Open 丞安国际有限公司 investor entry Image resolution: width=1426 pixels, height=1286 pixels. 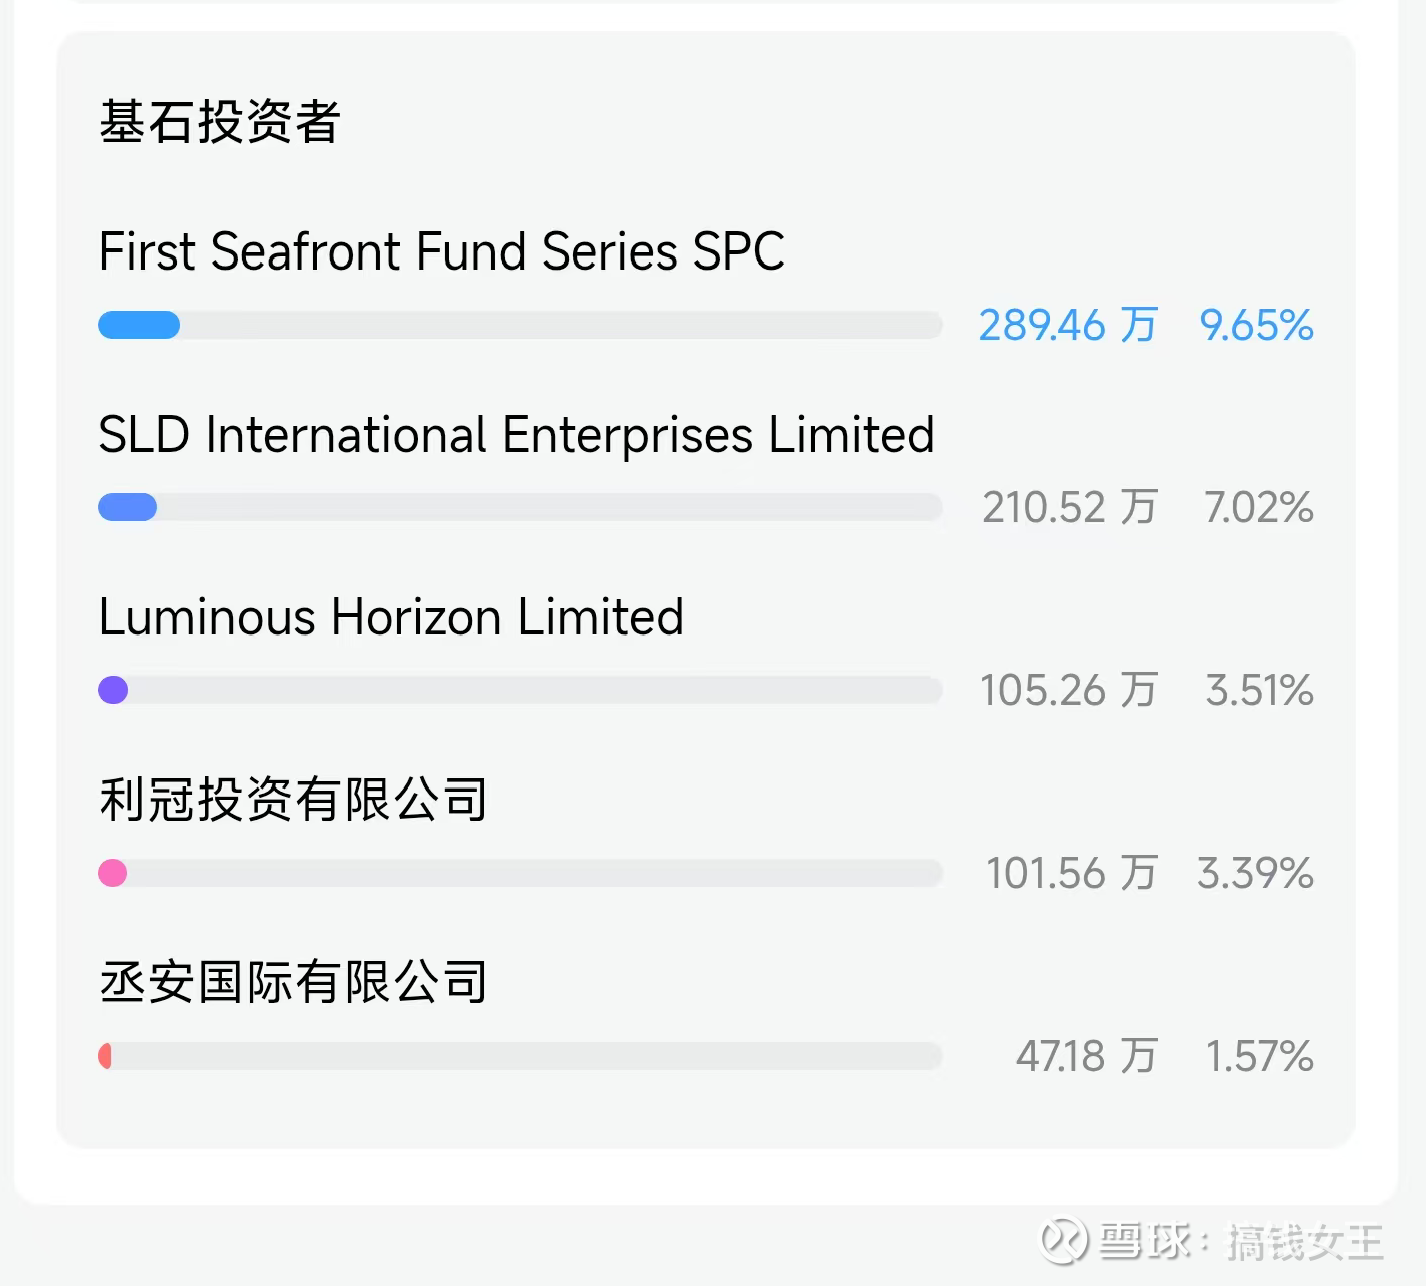coord(293,982)
